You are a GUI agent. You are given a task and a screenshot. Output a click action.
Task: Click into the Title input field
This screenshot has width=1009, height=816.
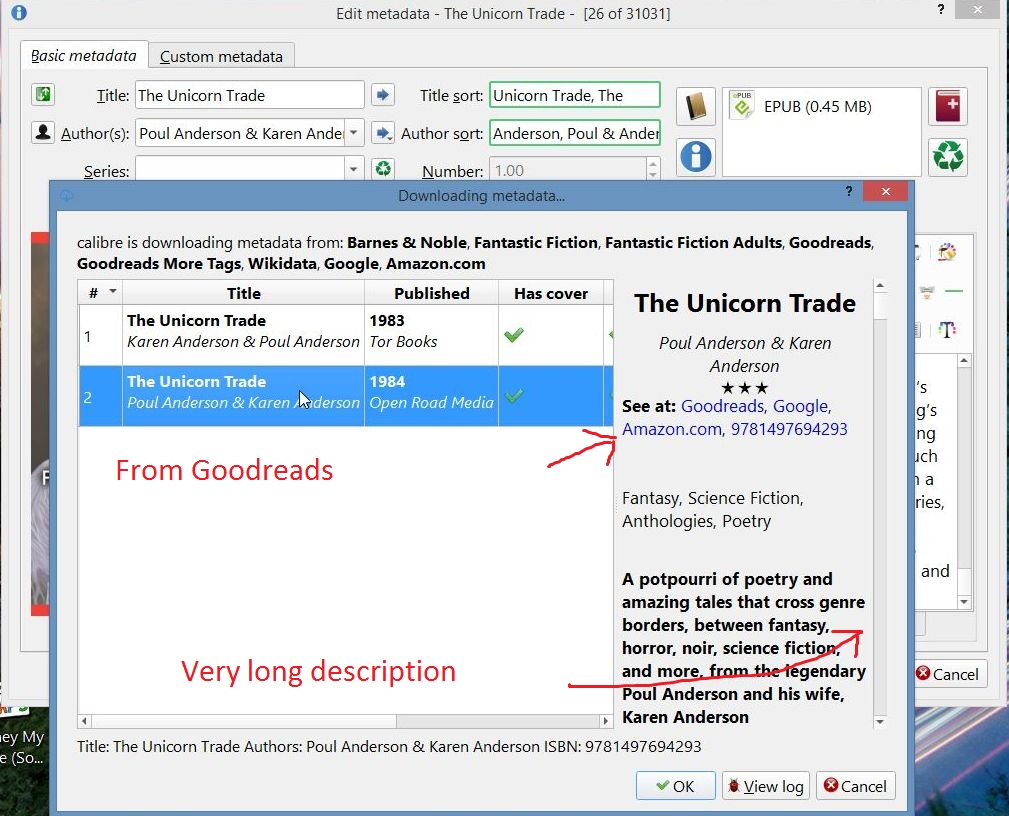tap(249, 95)
